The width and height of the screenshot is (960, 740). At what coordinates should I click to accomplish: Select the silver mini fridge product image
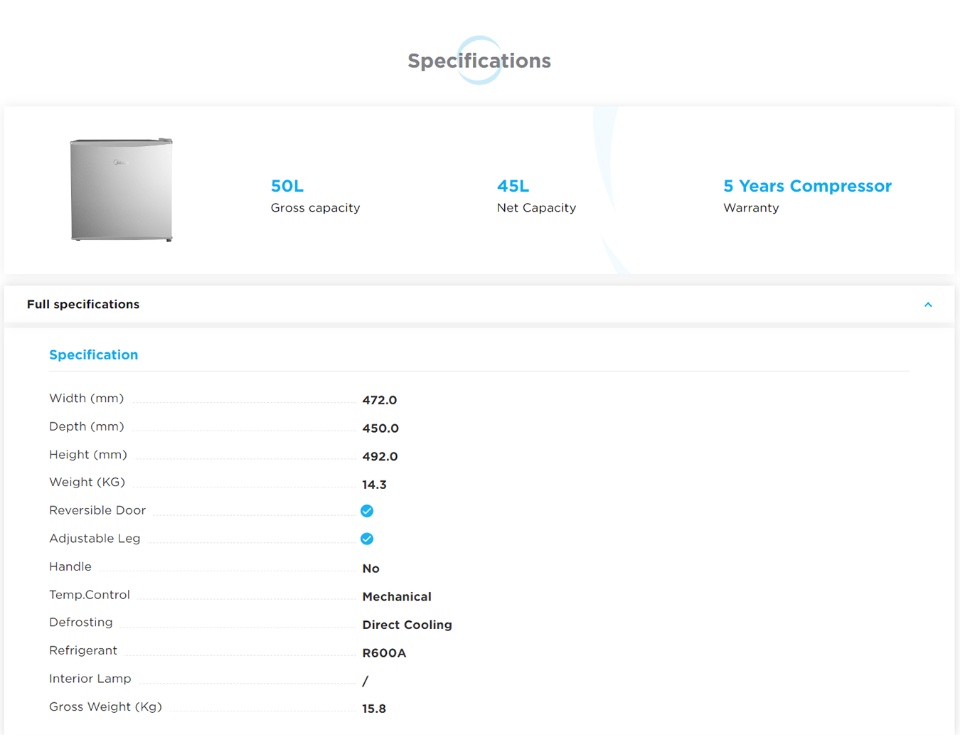pos(121,190)
